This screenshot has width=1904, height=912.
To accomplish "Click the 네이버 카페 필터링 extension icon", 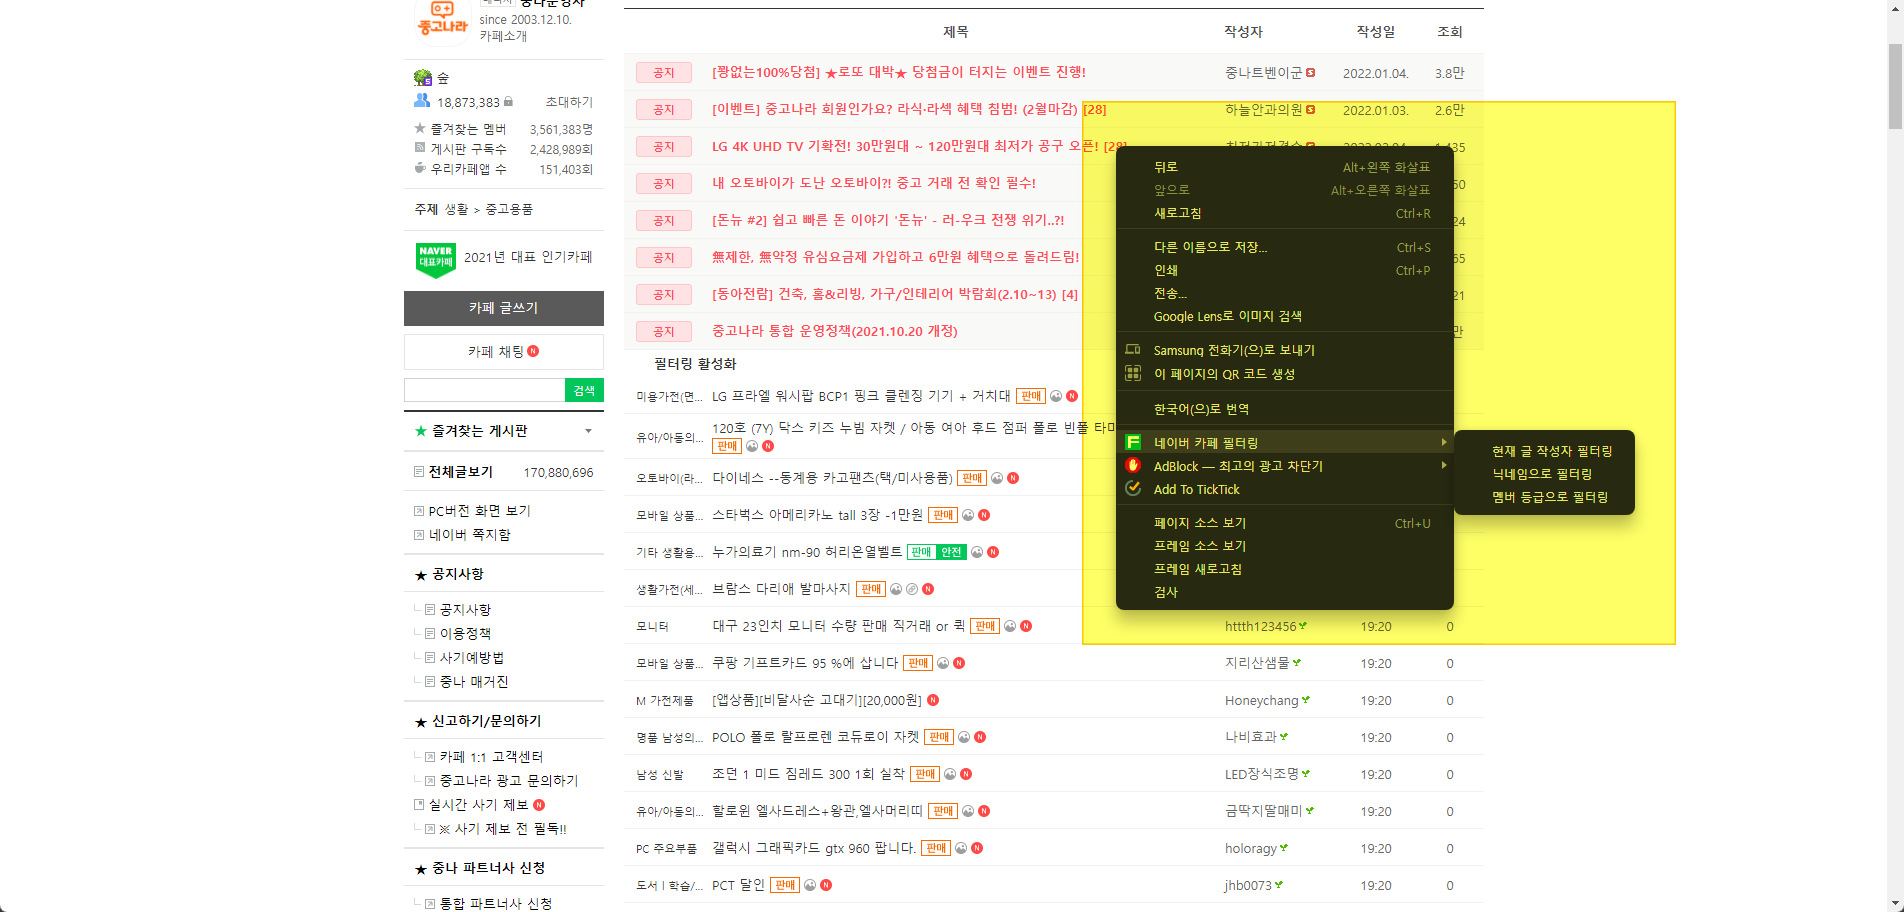I will (1133, 442).
